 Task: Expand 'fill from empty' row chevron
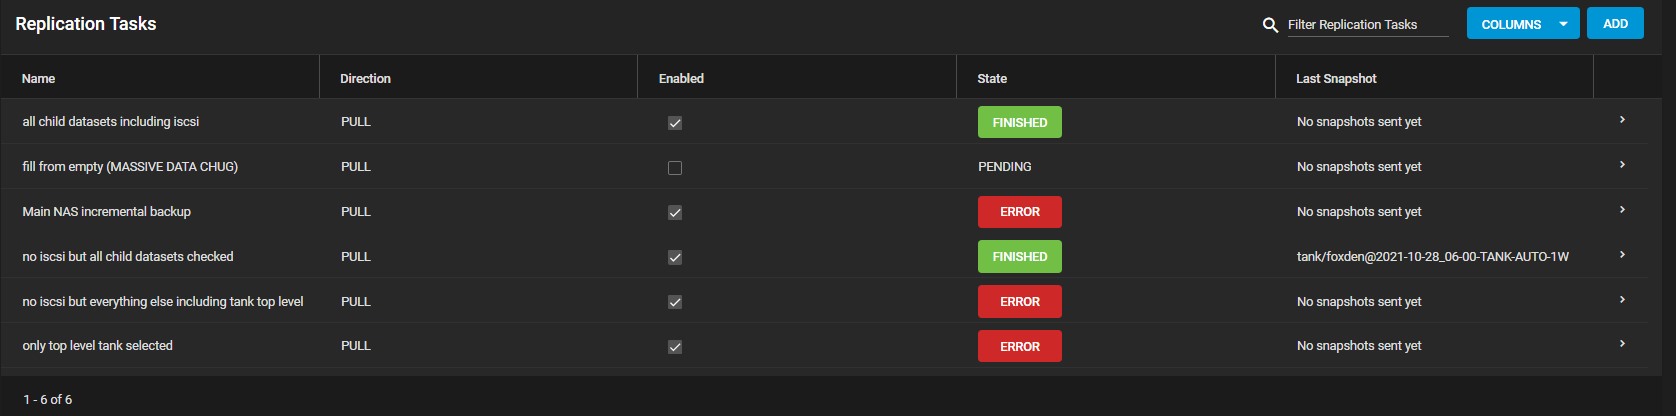(1622, 165)
